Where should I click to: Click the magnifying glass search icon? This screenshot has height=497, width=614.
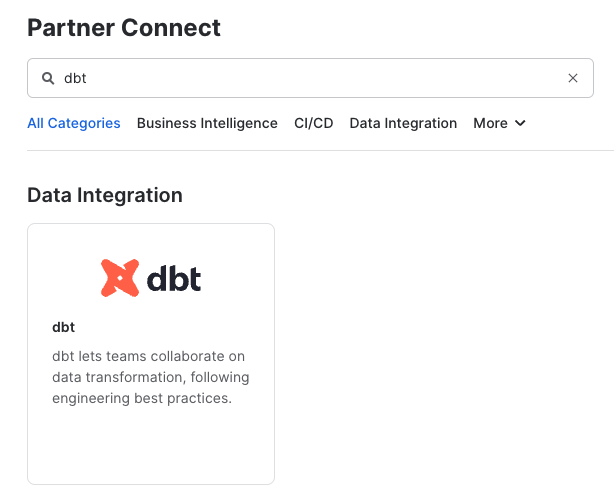tap(47, 78)
